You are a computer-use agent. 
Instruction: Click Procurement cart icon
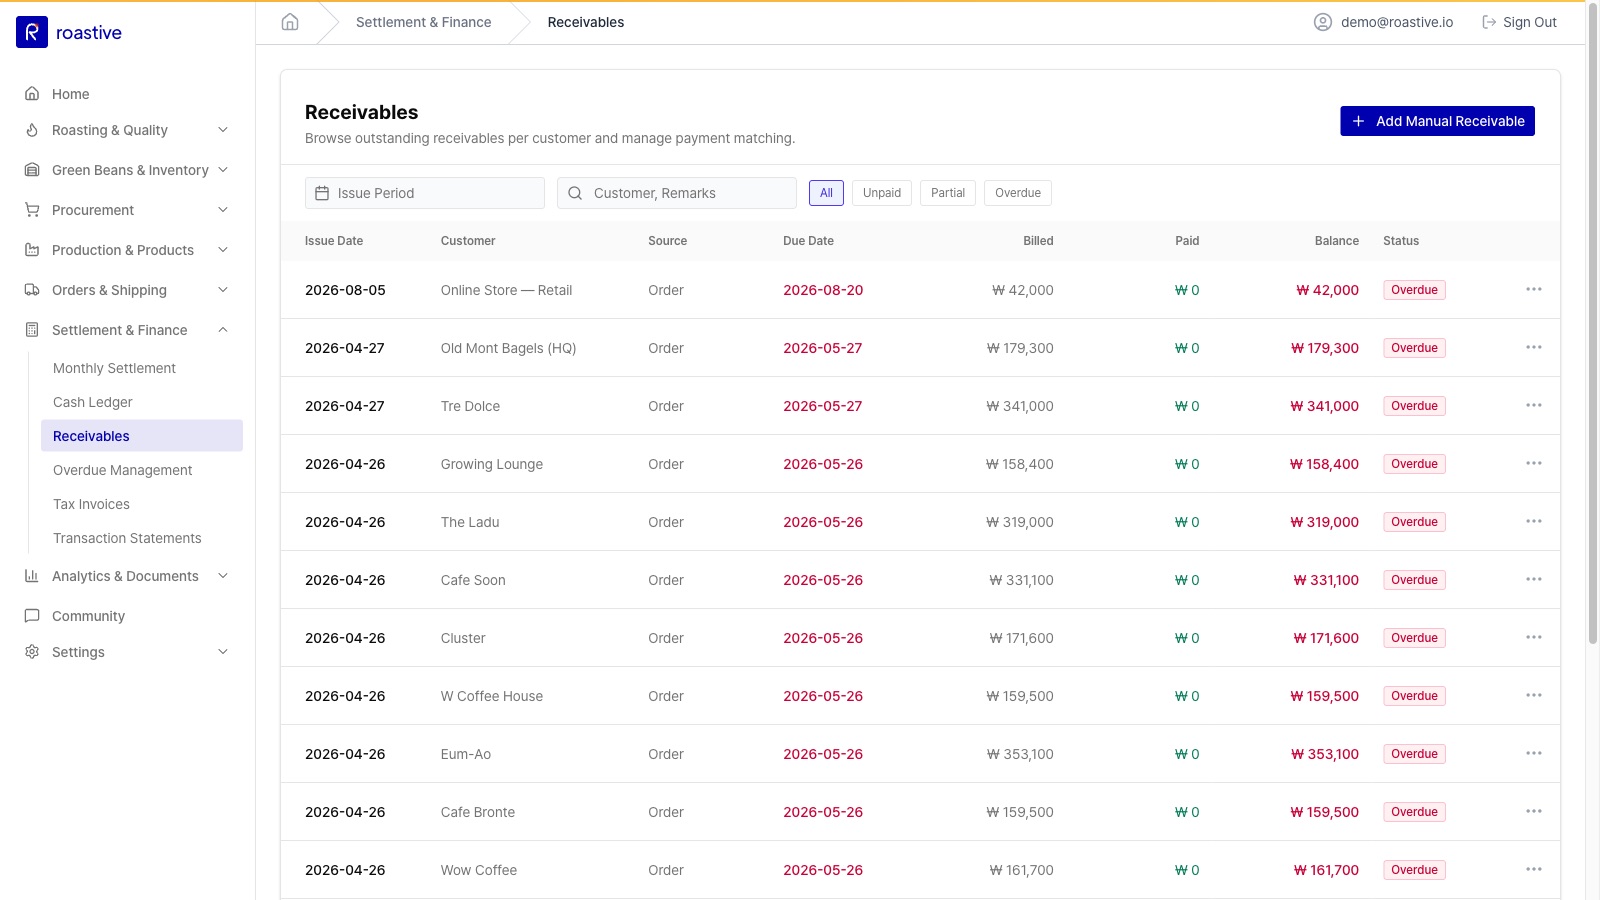32,210
